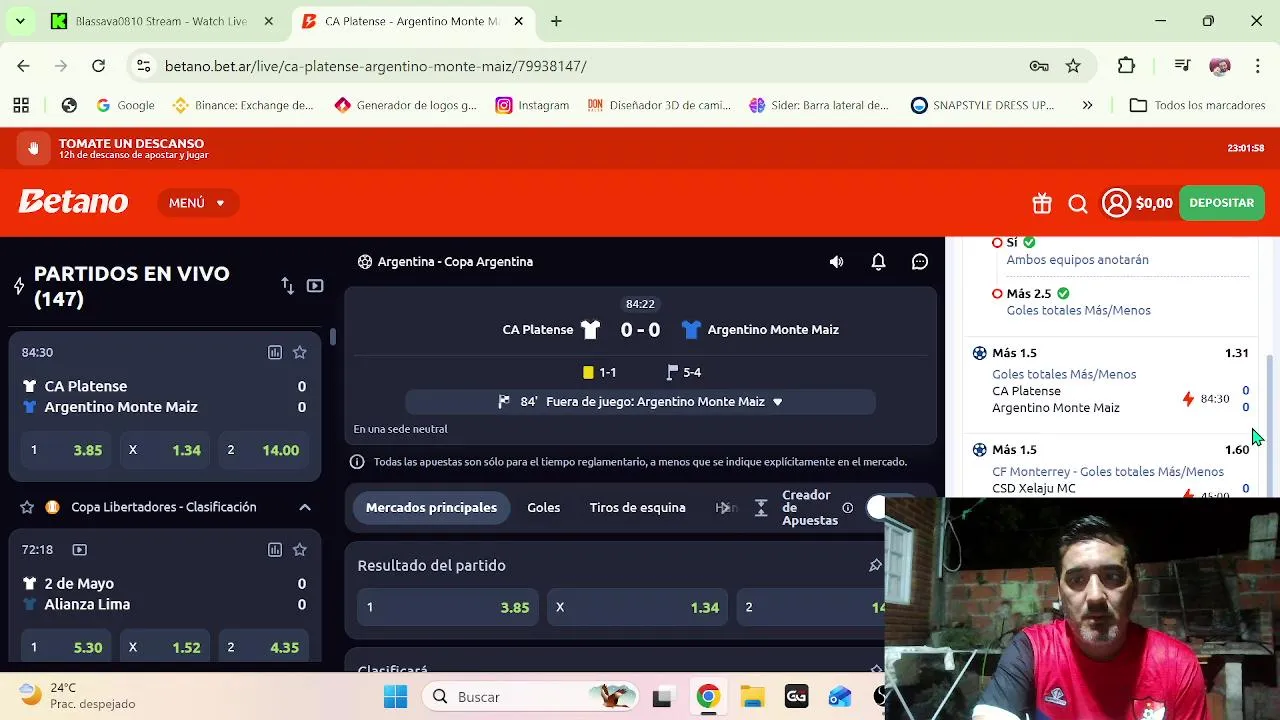This screenshot has height=720, width=1280.
Task: Click the live sort arrows icon
Action: tap(288, 286)
